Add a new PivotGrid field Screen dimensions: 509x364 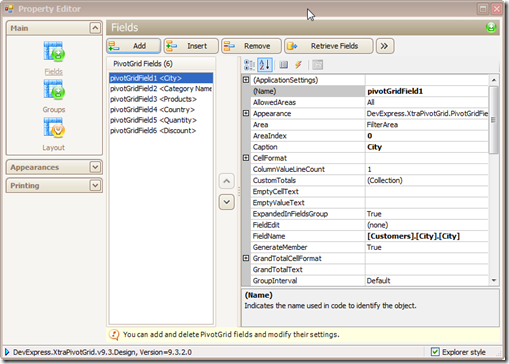[134, 46]
